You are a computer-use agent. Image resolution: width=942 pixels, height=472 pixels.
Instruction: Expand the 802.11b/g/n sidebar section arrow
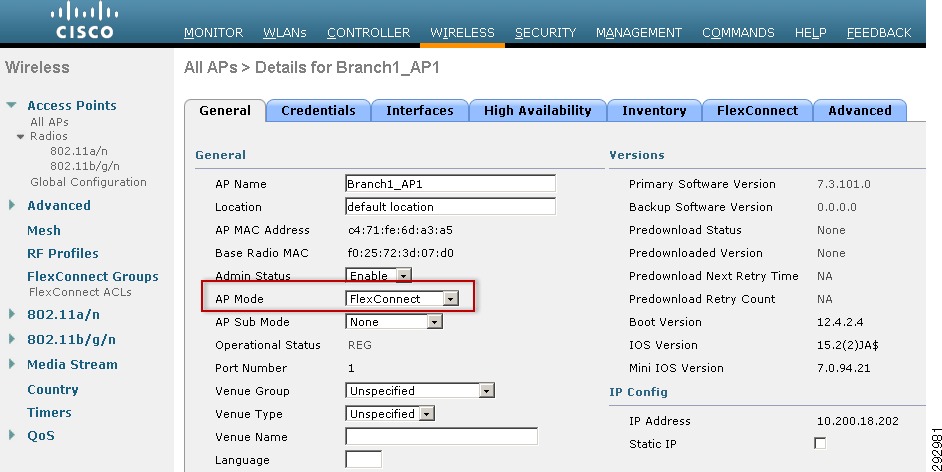coord(12,339)
